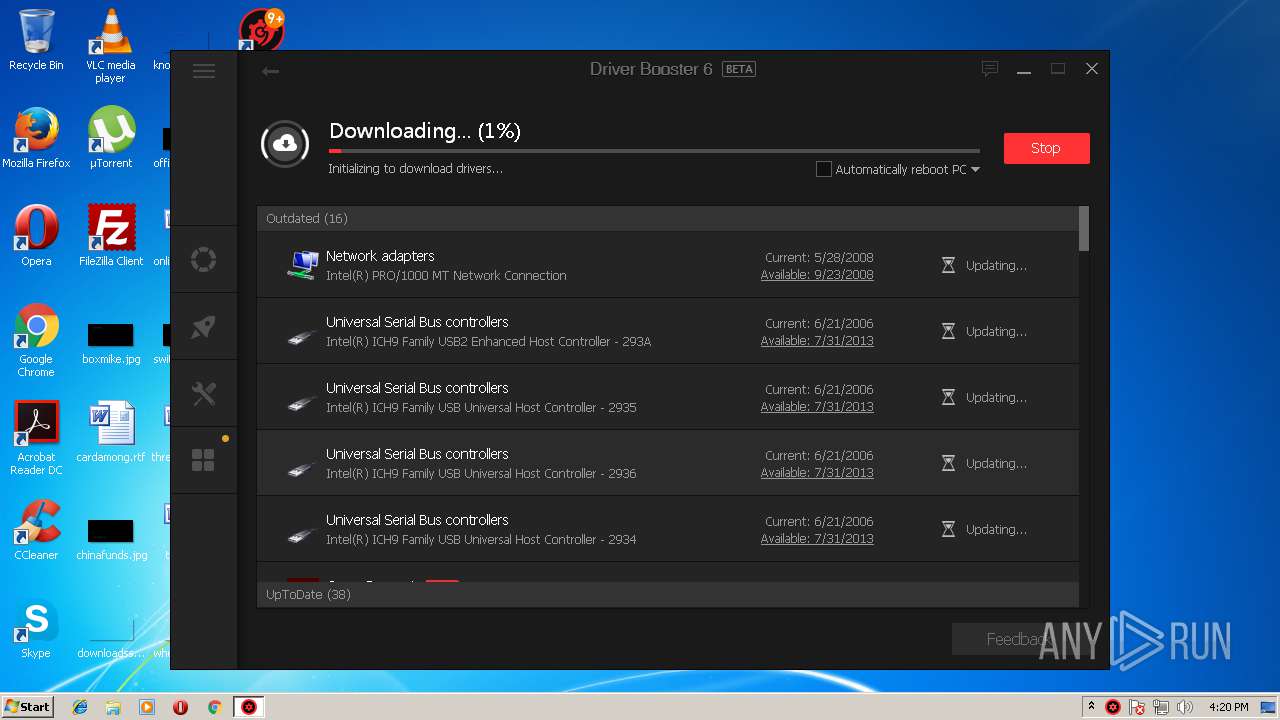Viewport: 1280px width, 720px height.
Task: Open Available: 9/23/2008 link for Network adapters
Action: point(817,275)
